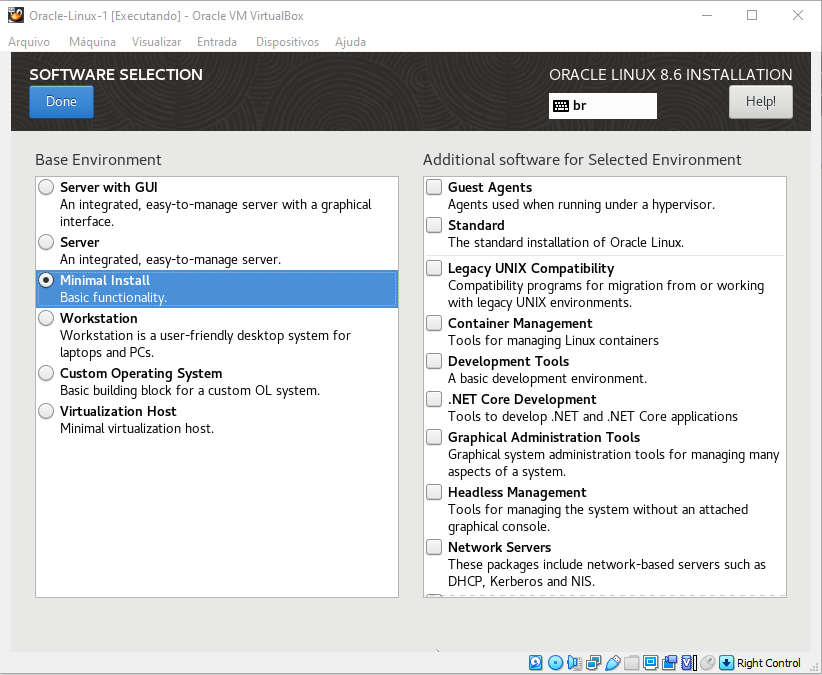Click 'A basic development environment.' description
This screenshot has width=822, height=675.
(547, 378)
